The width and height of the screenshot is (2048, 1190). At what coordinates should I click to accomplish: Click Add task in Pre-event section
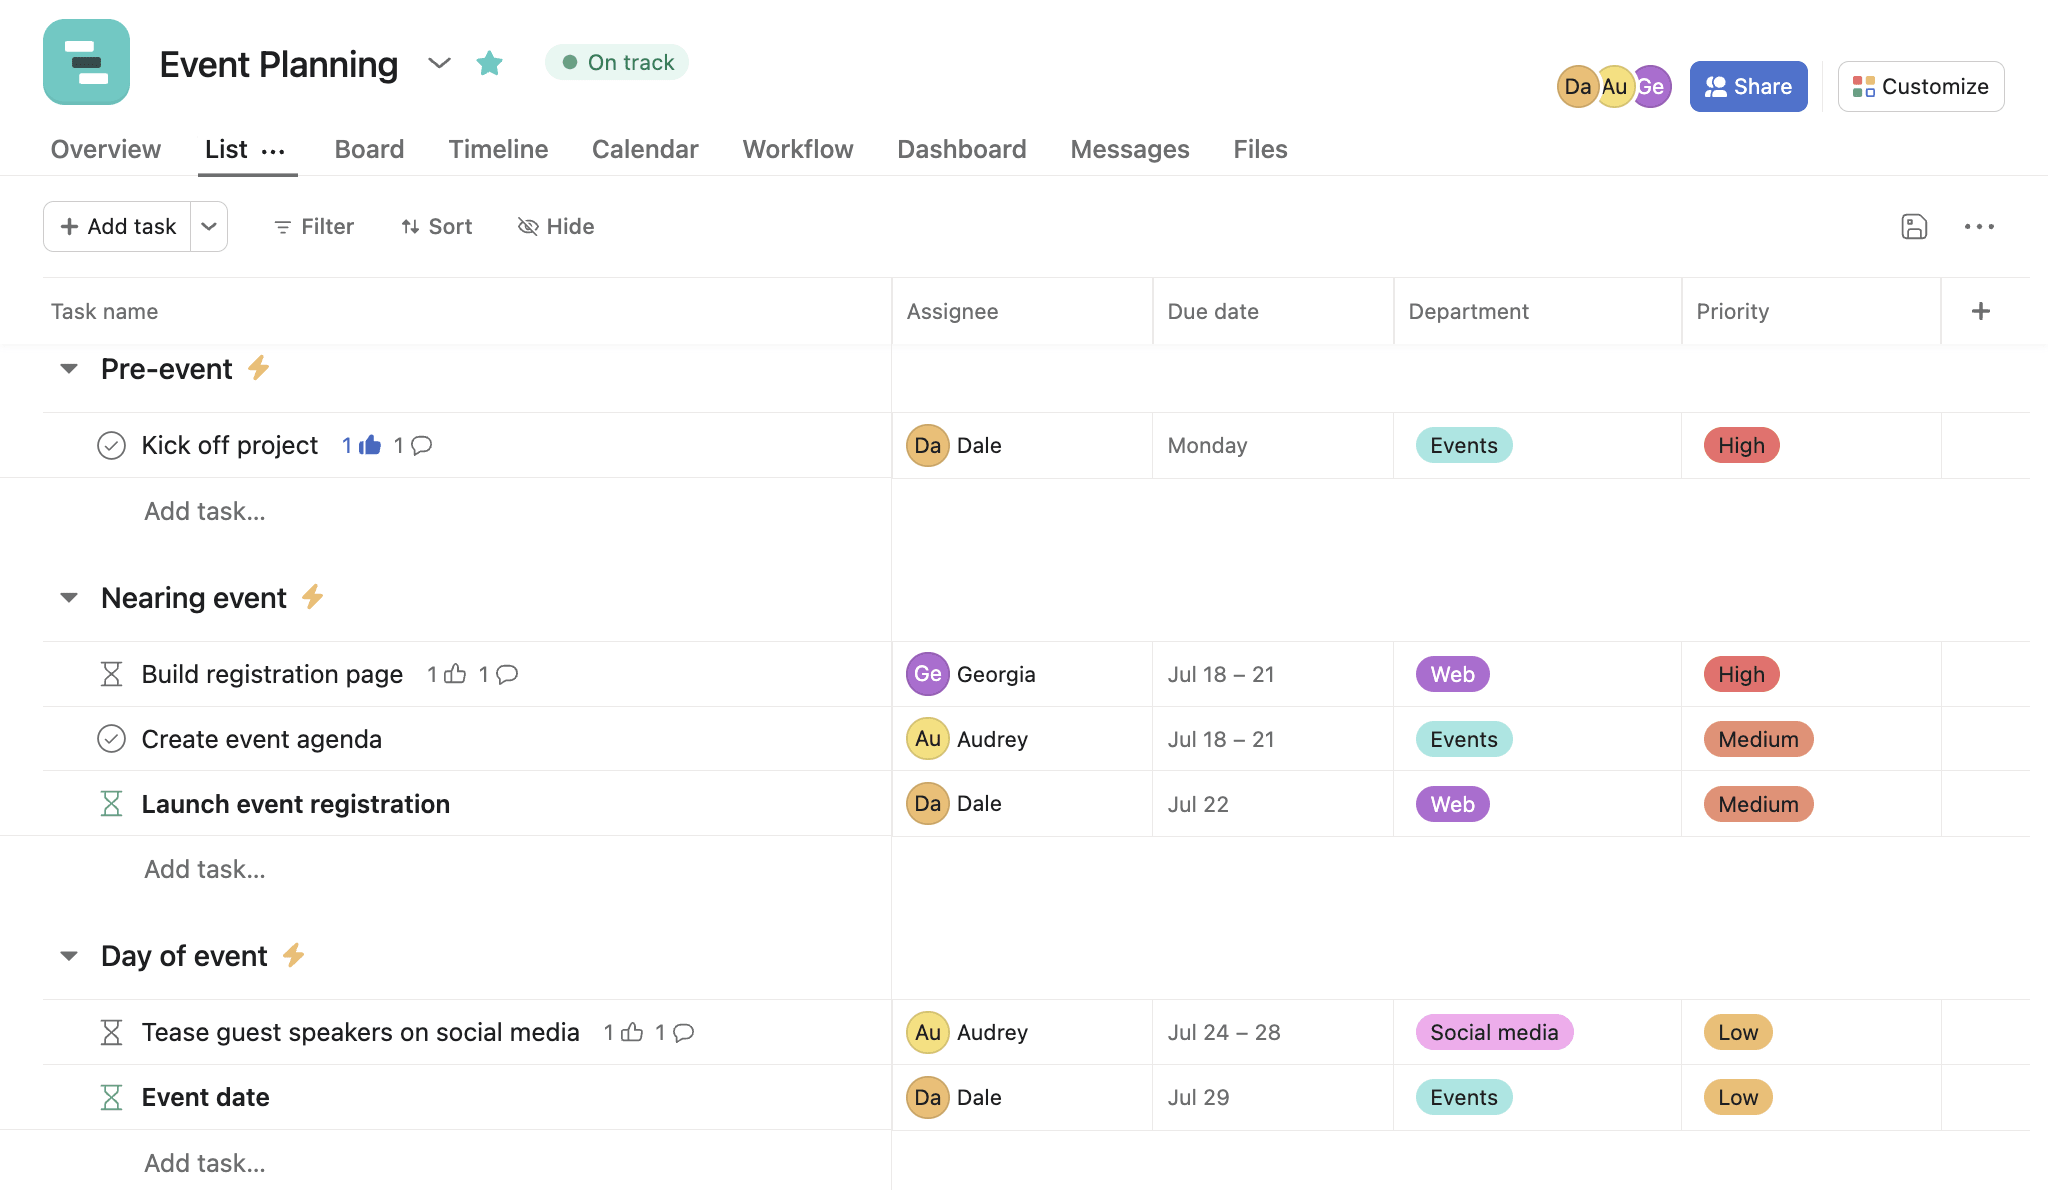[x=203, y=507]
